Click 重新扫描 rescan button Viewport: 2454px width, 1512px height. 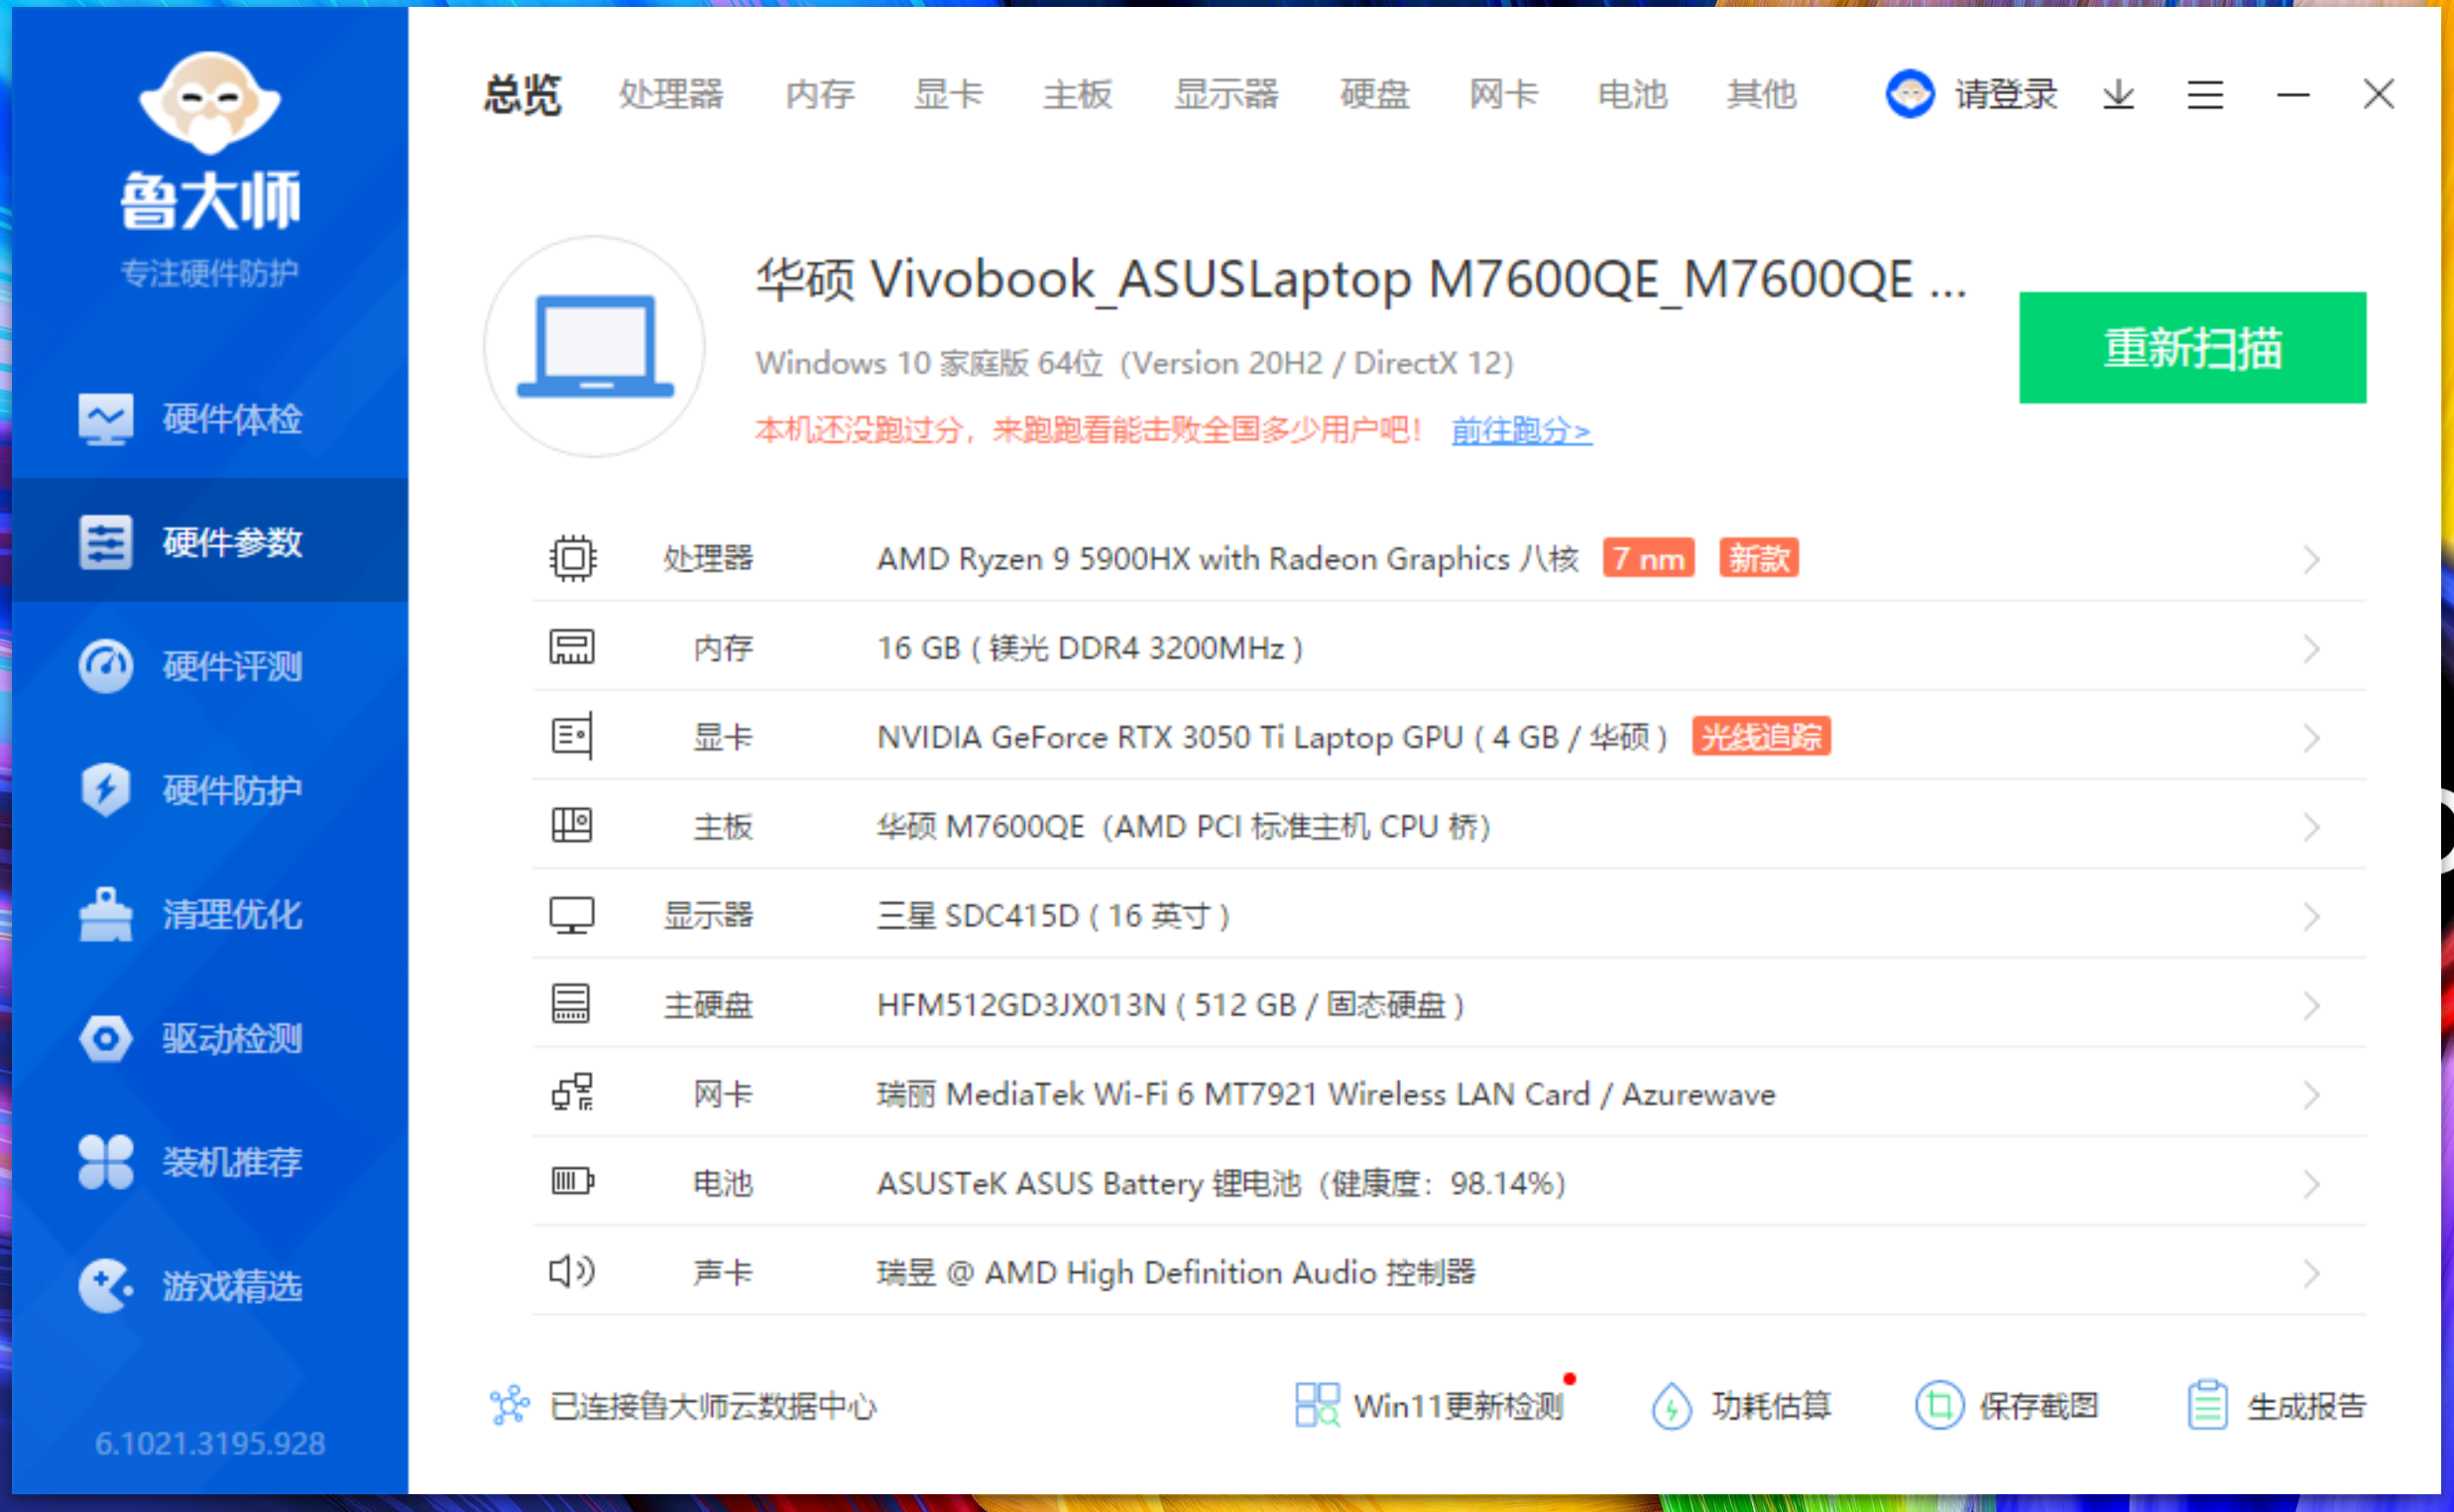tap(2192, 347)
